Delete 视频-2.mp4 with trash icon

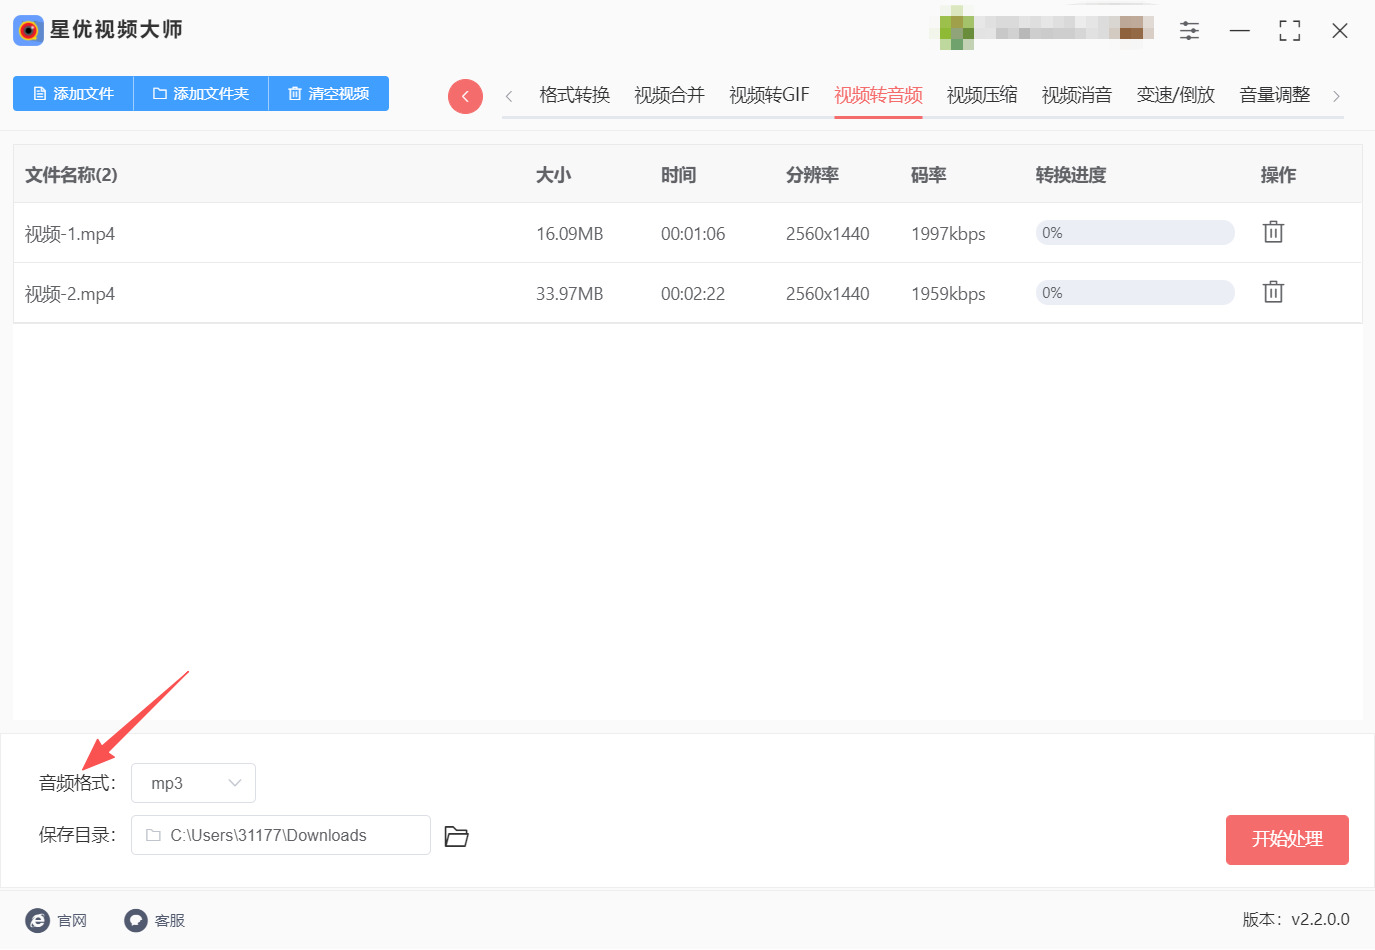pos(1273,292)
